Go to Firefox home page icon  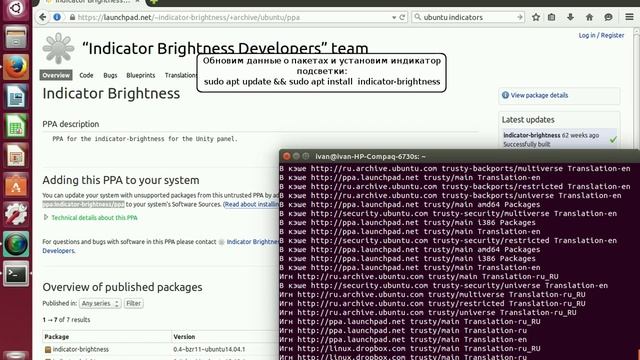[589, 17]
